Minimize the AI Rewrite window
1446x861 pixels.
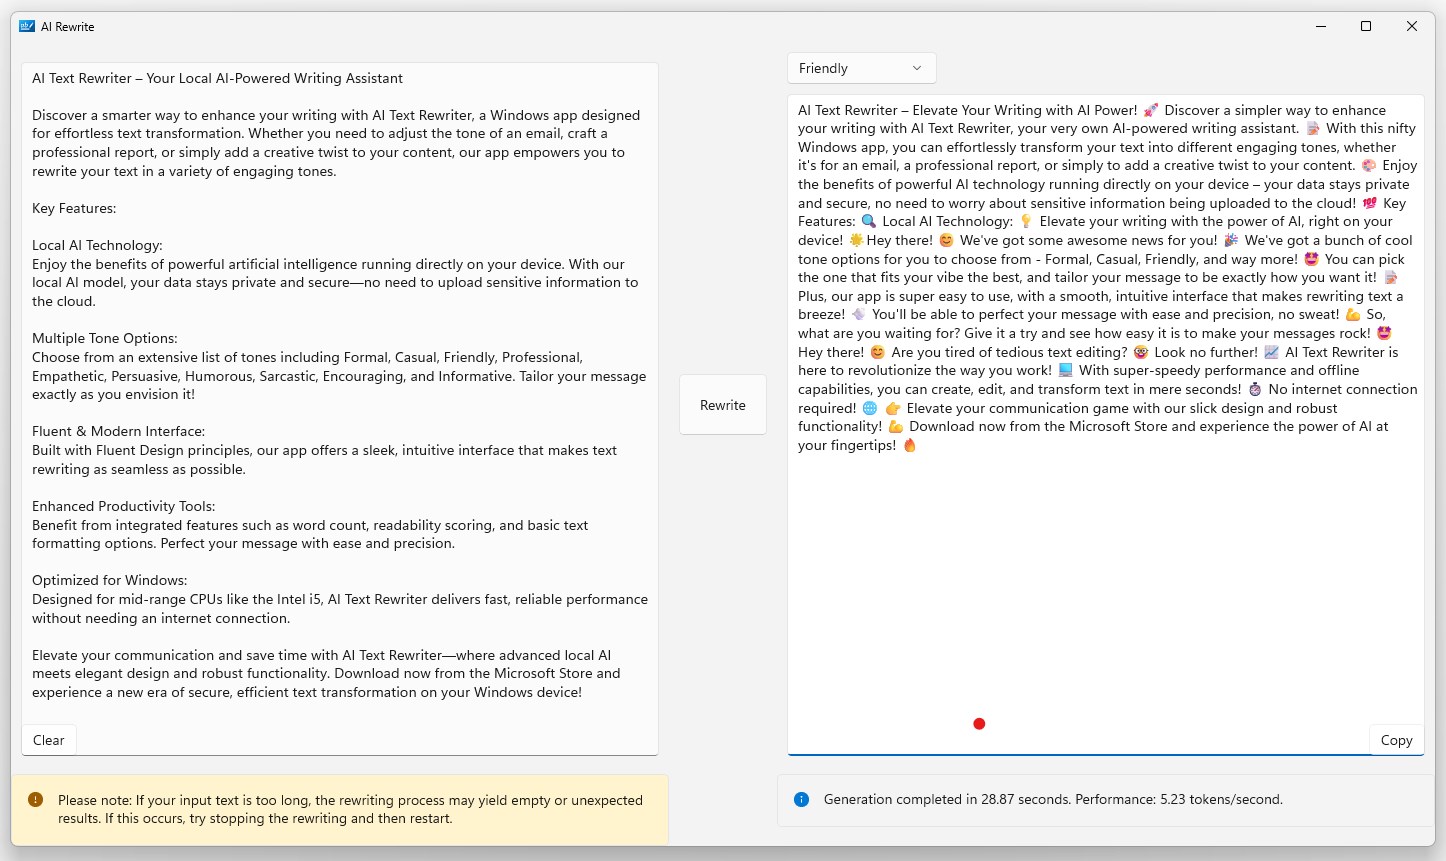[x=1320, y=27]
